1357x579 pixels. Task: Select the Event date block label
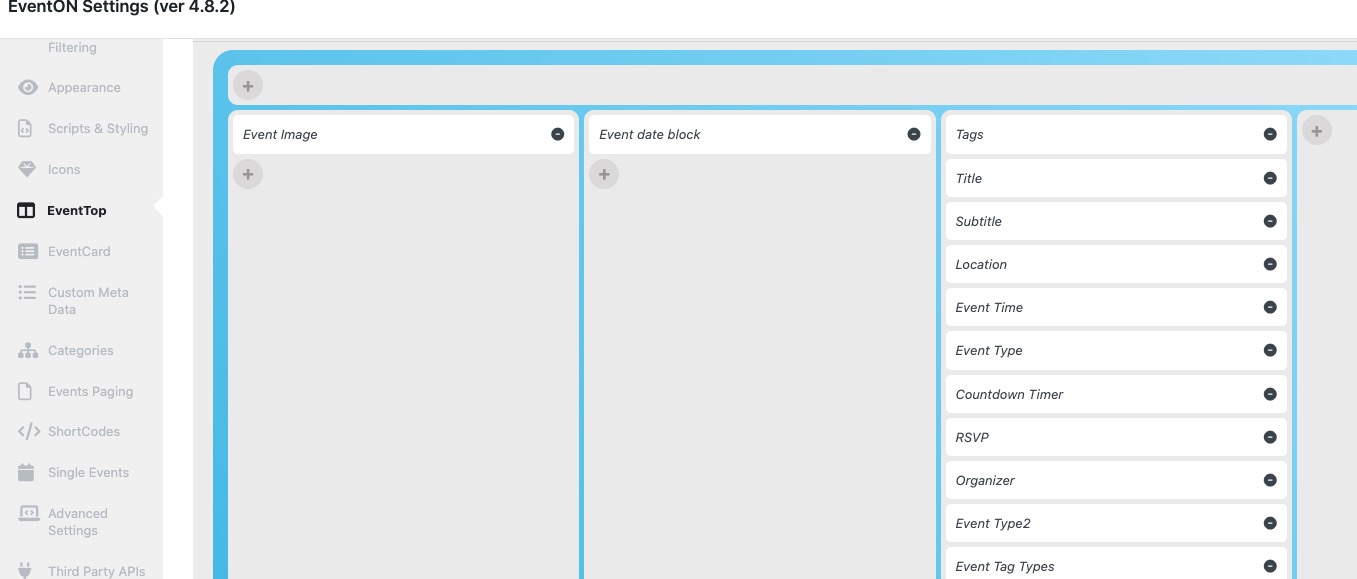(x=650, y=134)
